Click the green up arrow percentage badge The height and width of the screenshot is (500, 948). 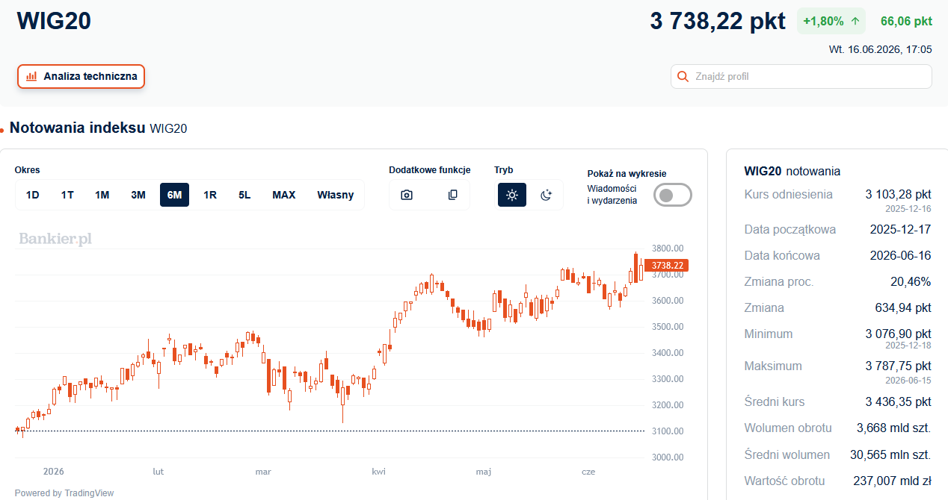831,21
